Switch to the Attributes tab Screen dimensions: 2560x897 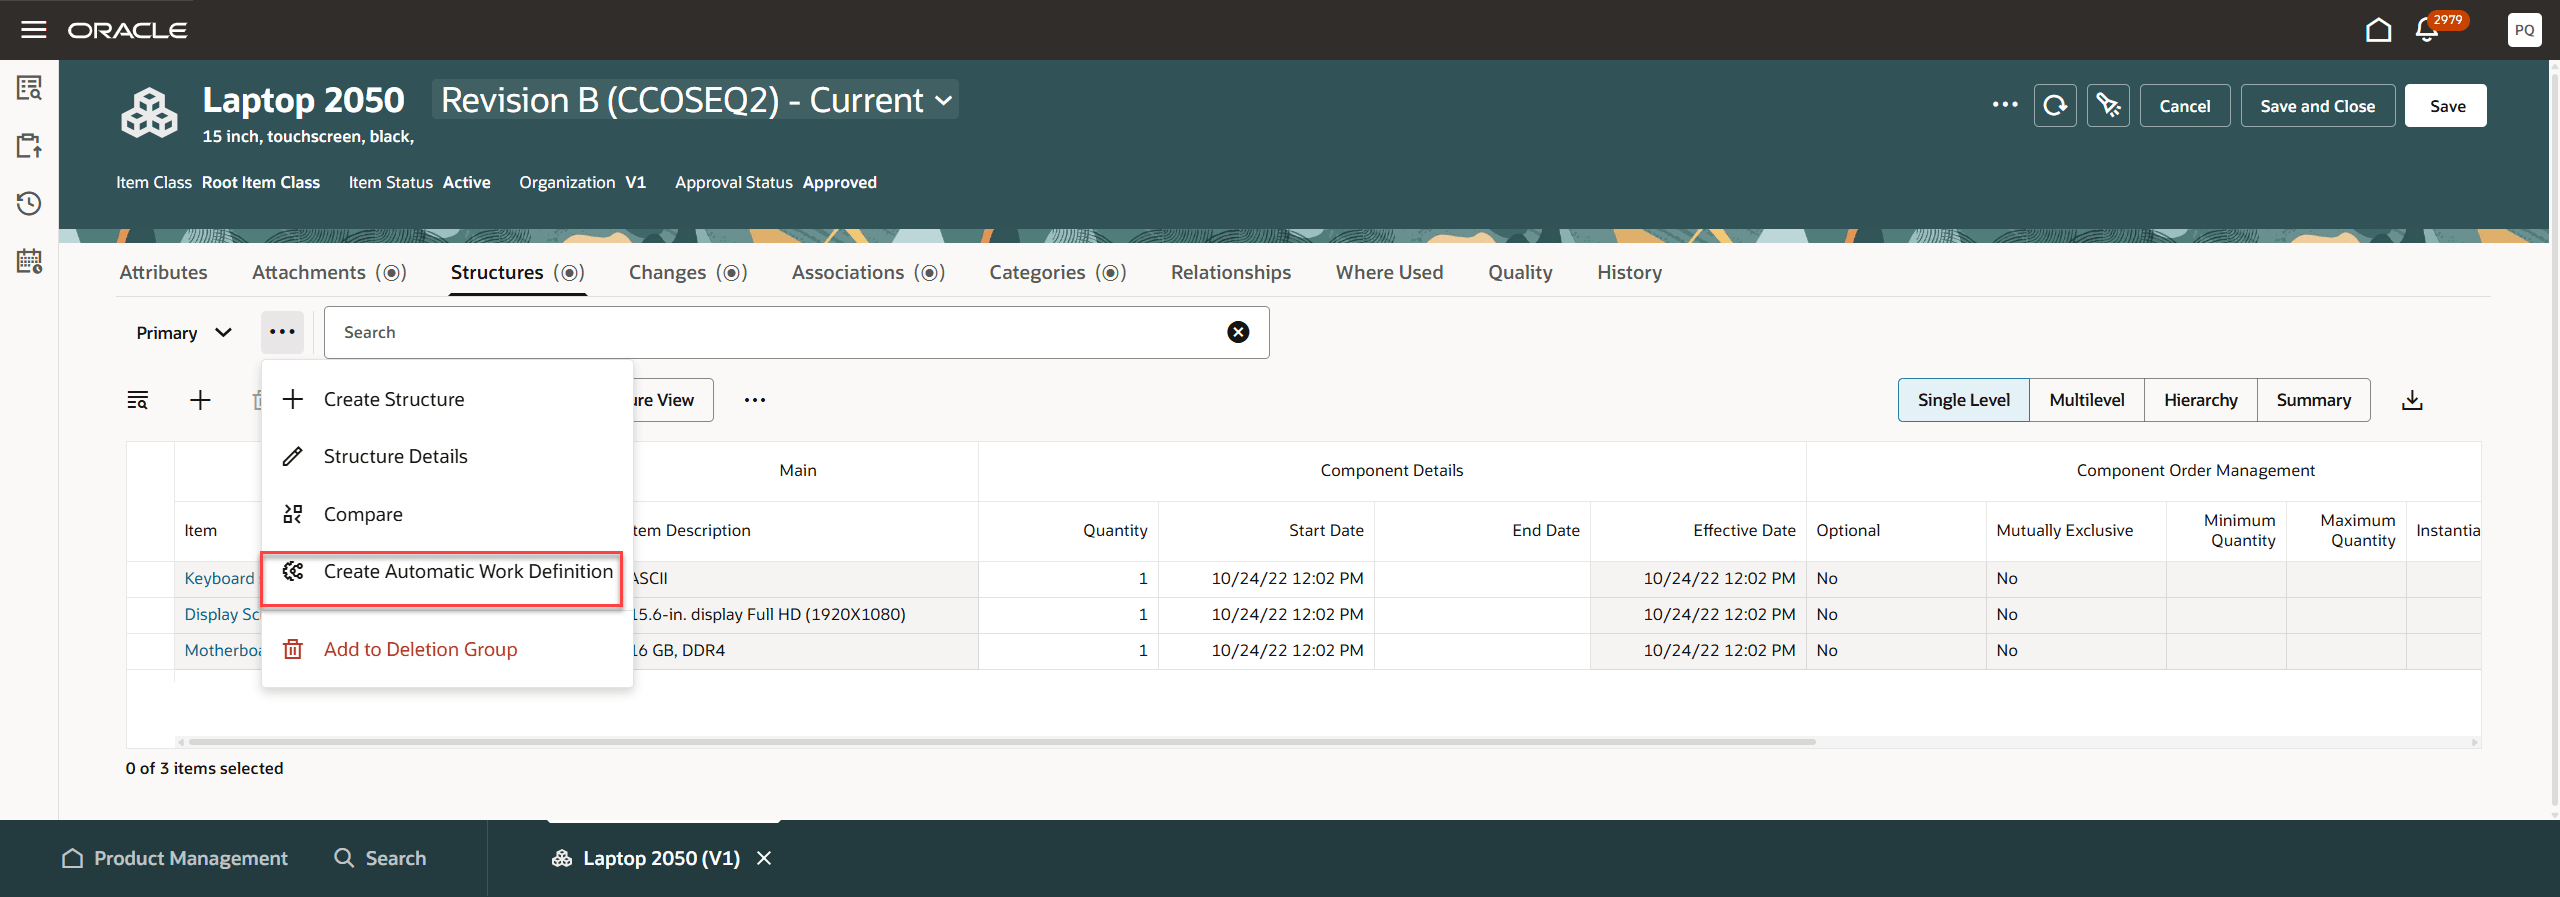click(163, 272)
